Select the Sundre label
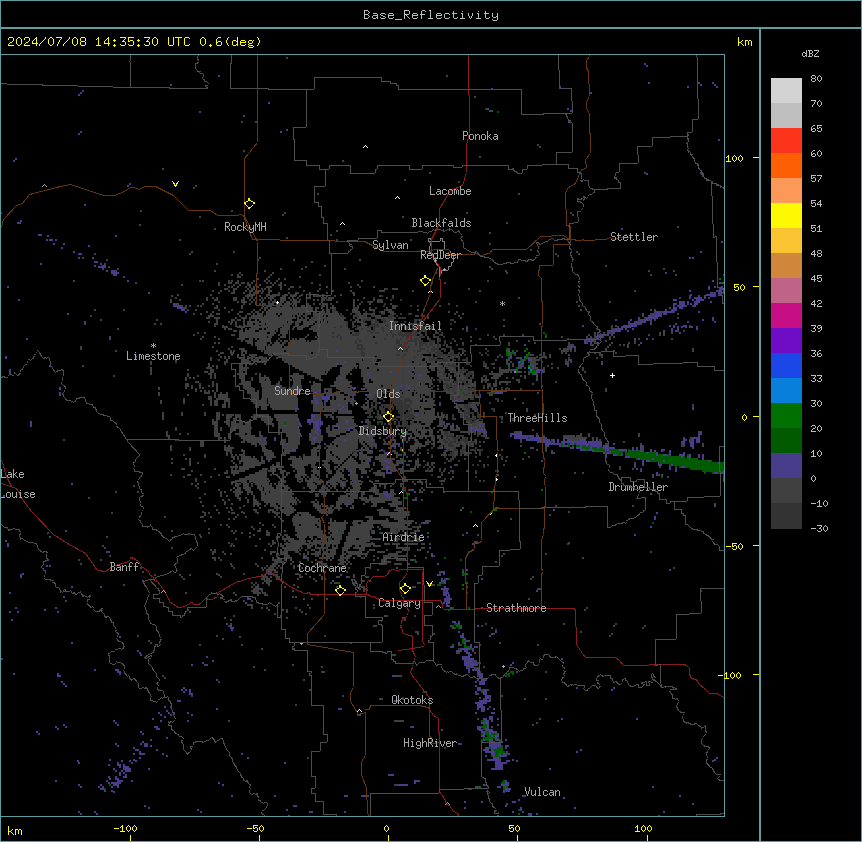The width and height of the screenshot is (862, 842). (x=292, y=391)
